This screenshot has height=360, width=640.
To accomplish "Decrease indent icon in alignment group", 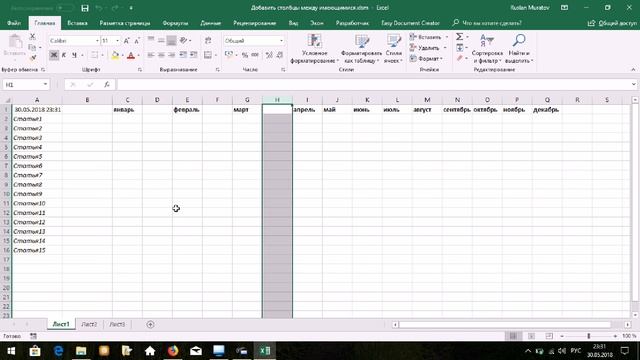I will (x=183, y=55).
